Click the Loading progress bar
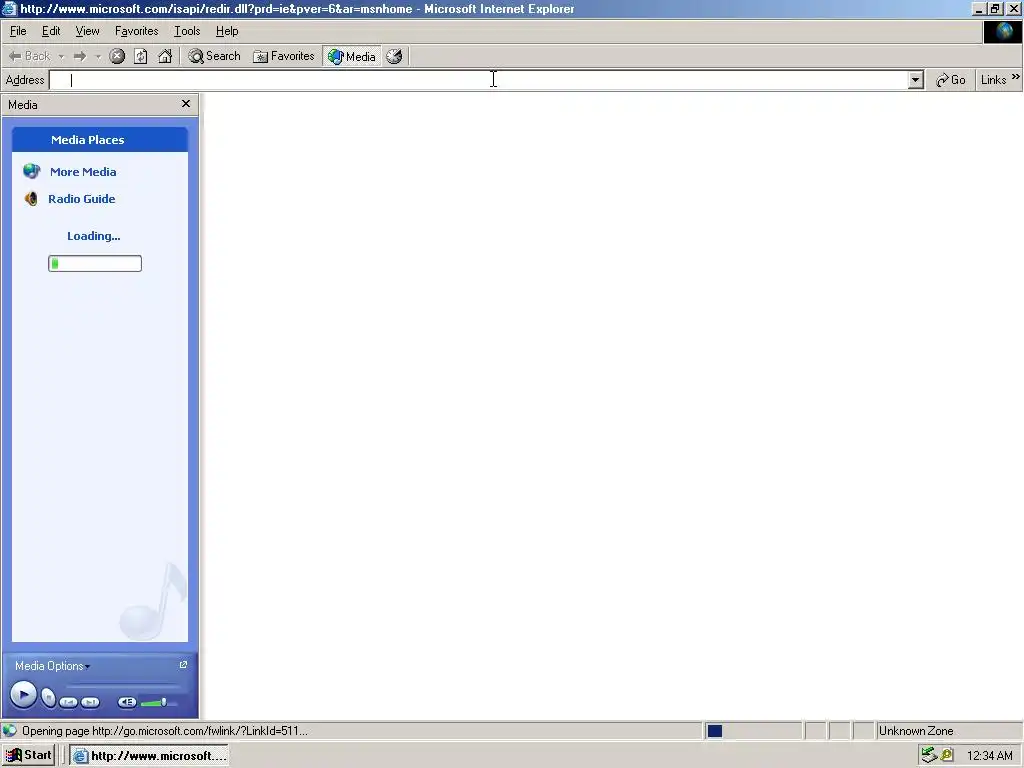Image resolution: width=1024 pixels, height=768 pixels. pos(95,263)
